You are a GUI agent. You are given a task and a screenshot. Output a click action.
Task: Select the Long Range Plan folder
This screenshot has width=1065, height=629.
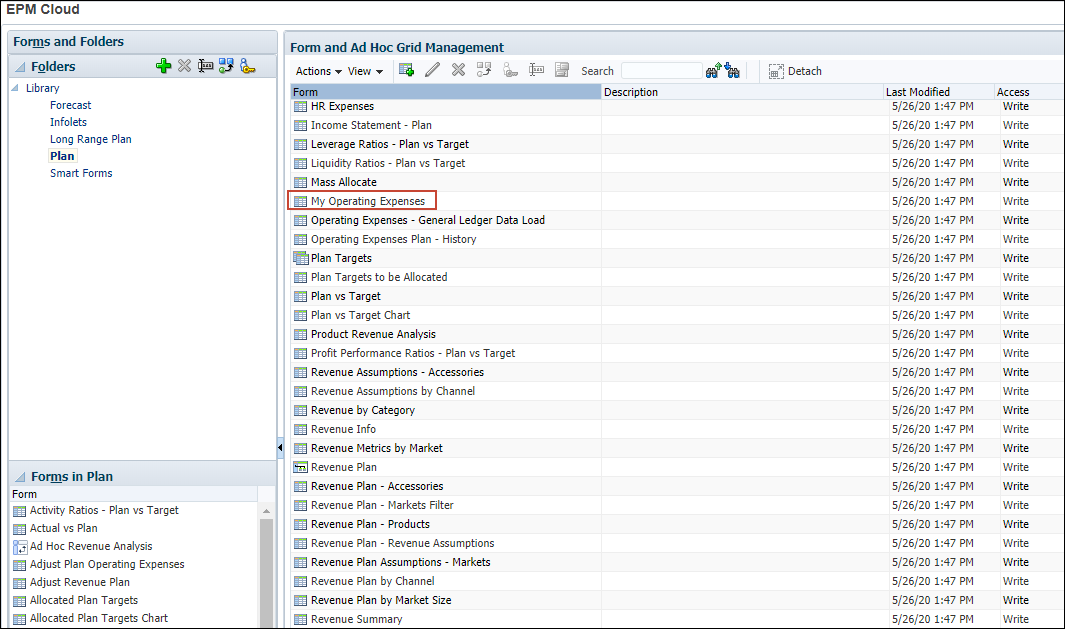(91, 139)
